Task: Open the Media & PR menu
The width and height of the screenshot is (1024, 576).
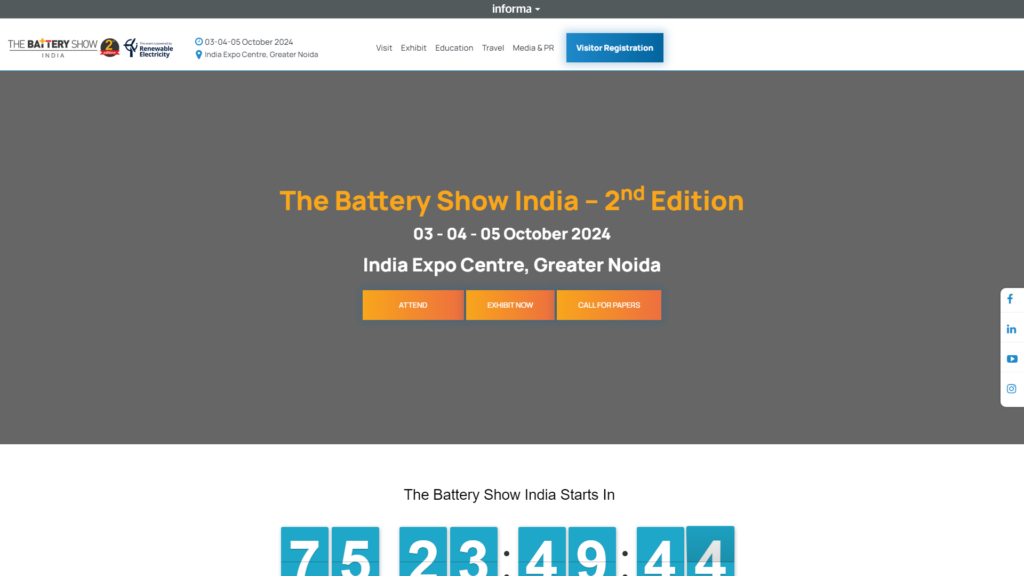Action: [533, 48]
